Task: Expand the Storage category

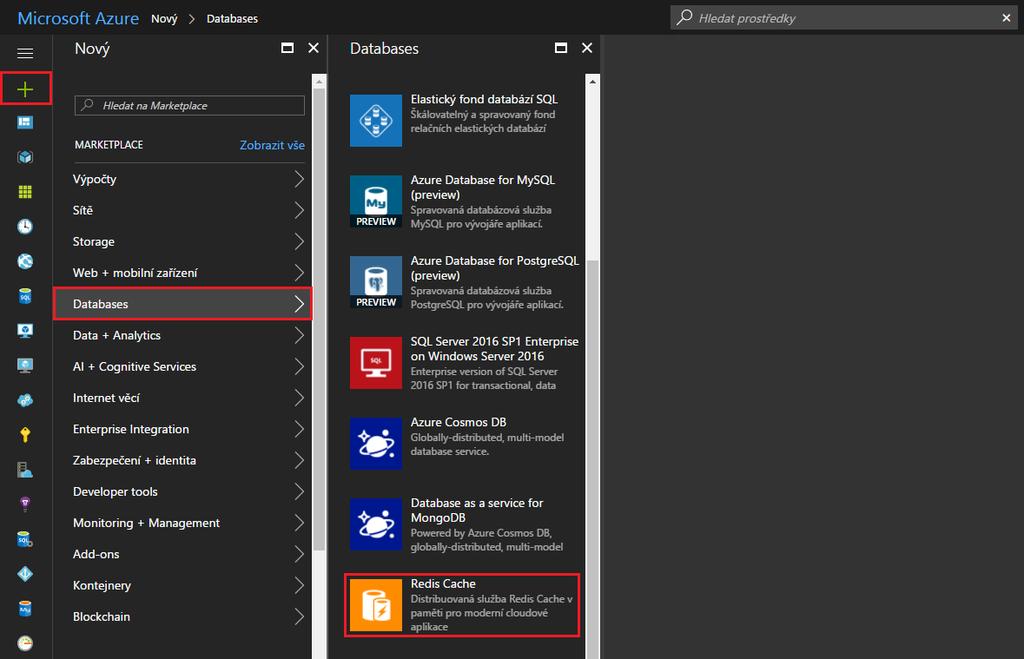Action: tap(183, 242)
